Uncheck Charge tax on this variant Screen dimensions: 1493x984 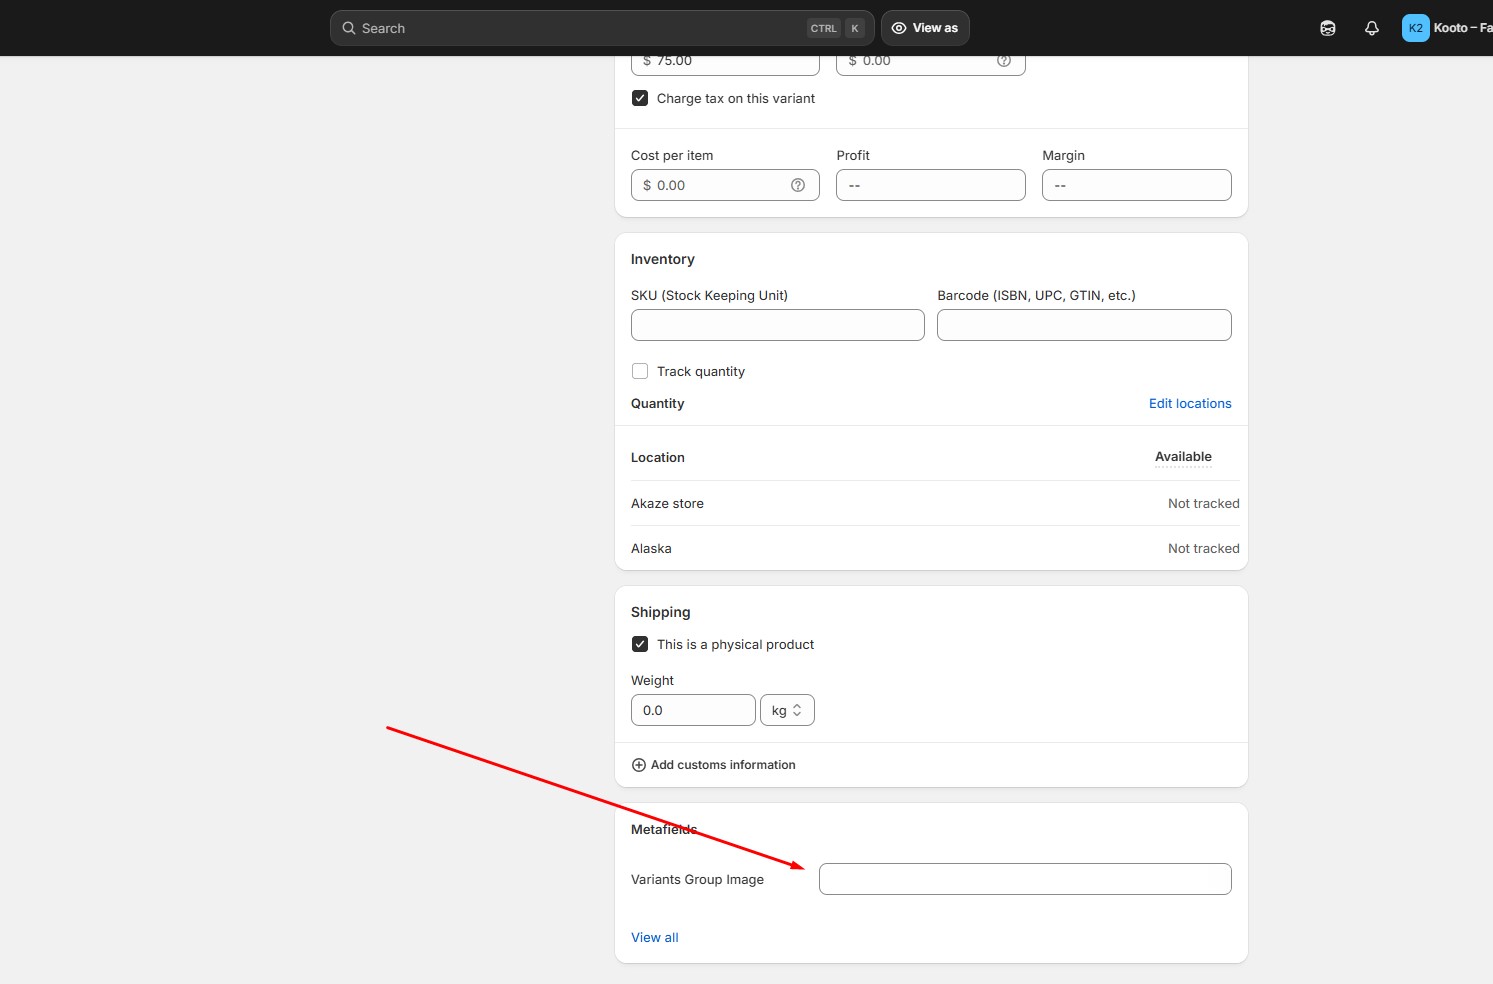point(640,98)
